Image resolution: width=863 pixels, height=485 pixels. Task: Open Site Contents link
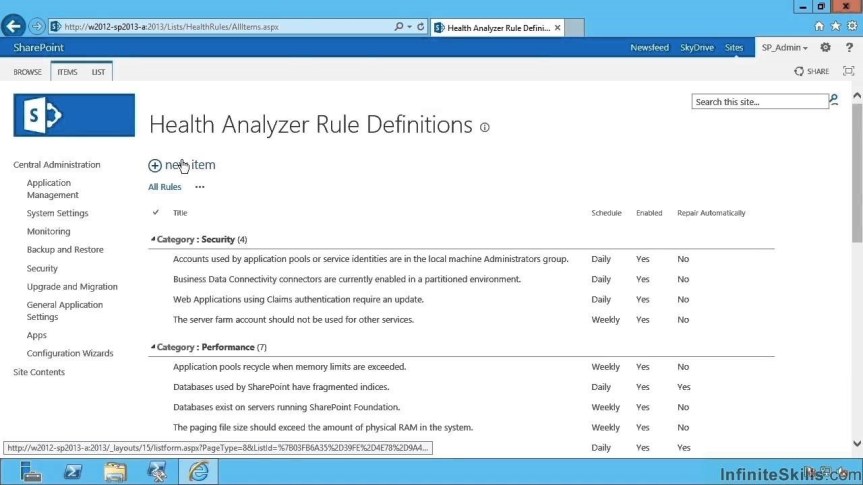coord(39,372)
